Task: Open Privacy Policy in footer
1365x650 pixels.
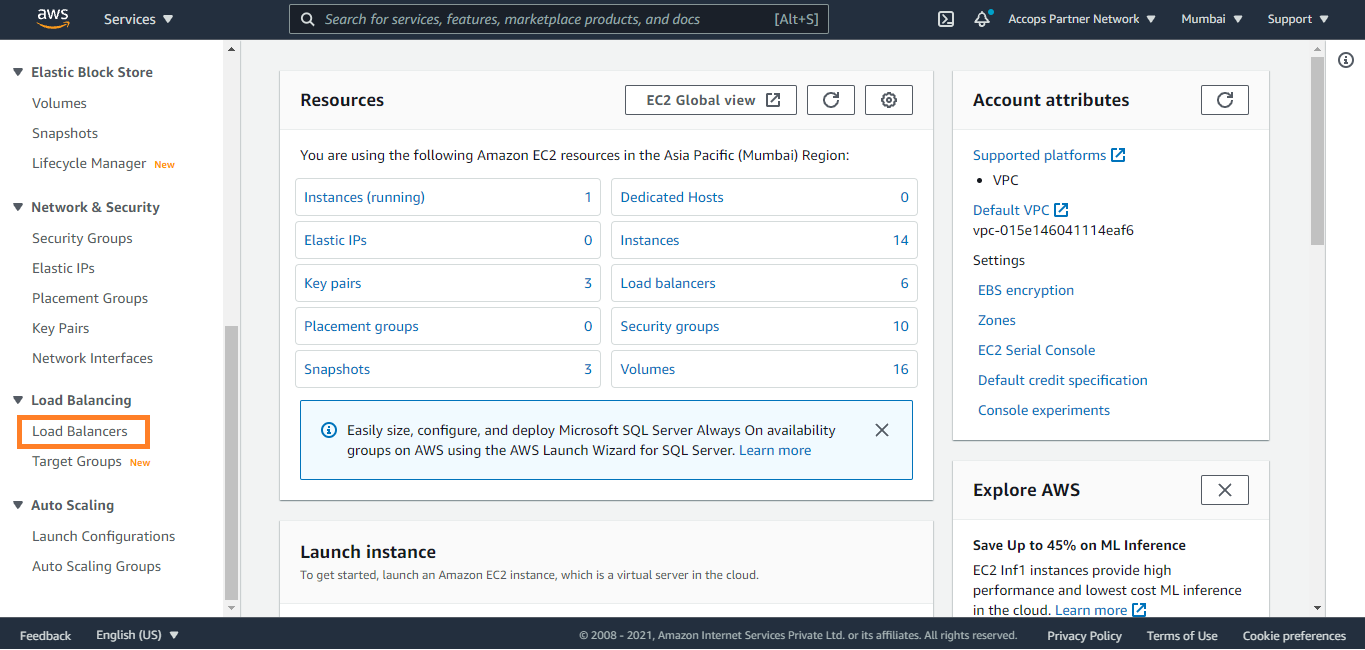Action: point(1084,635)
